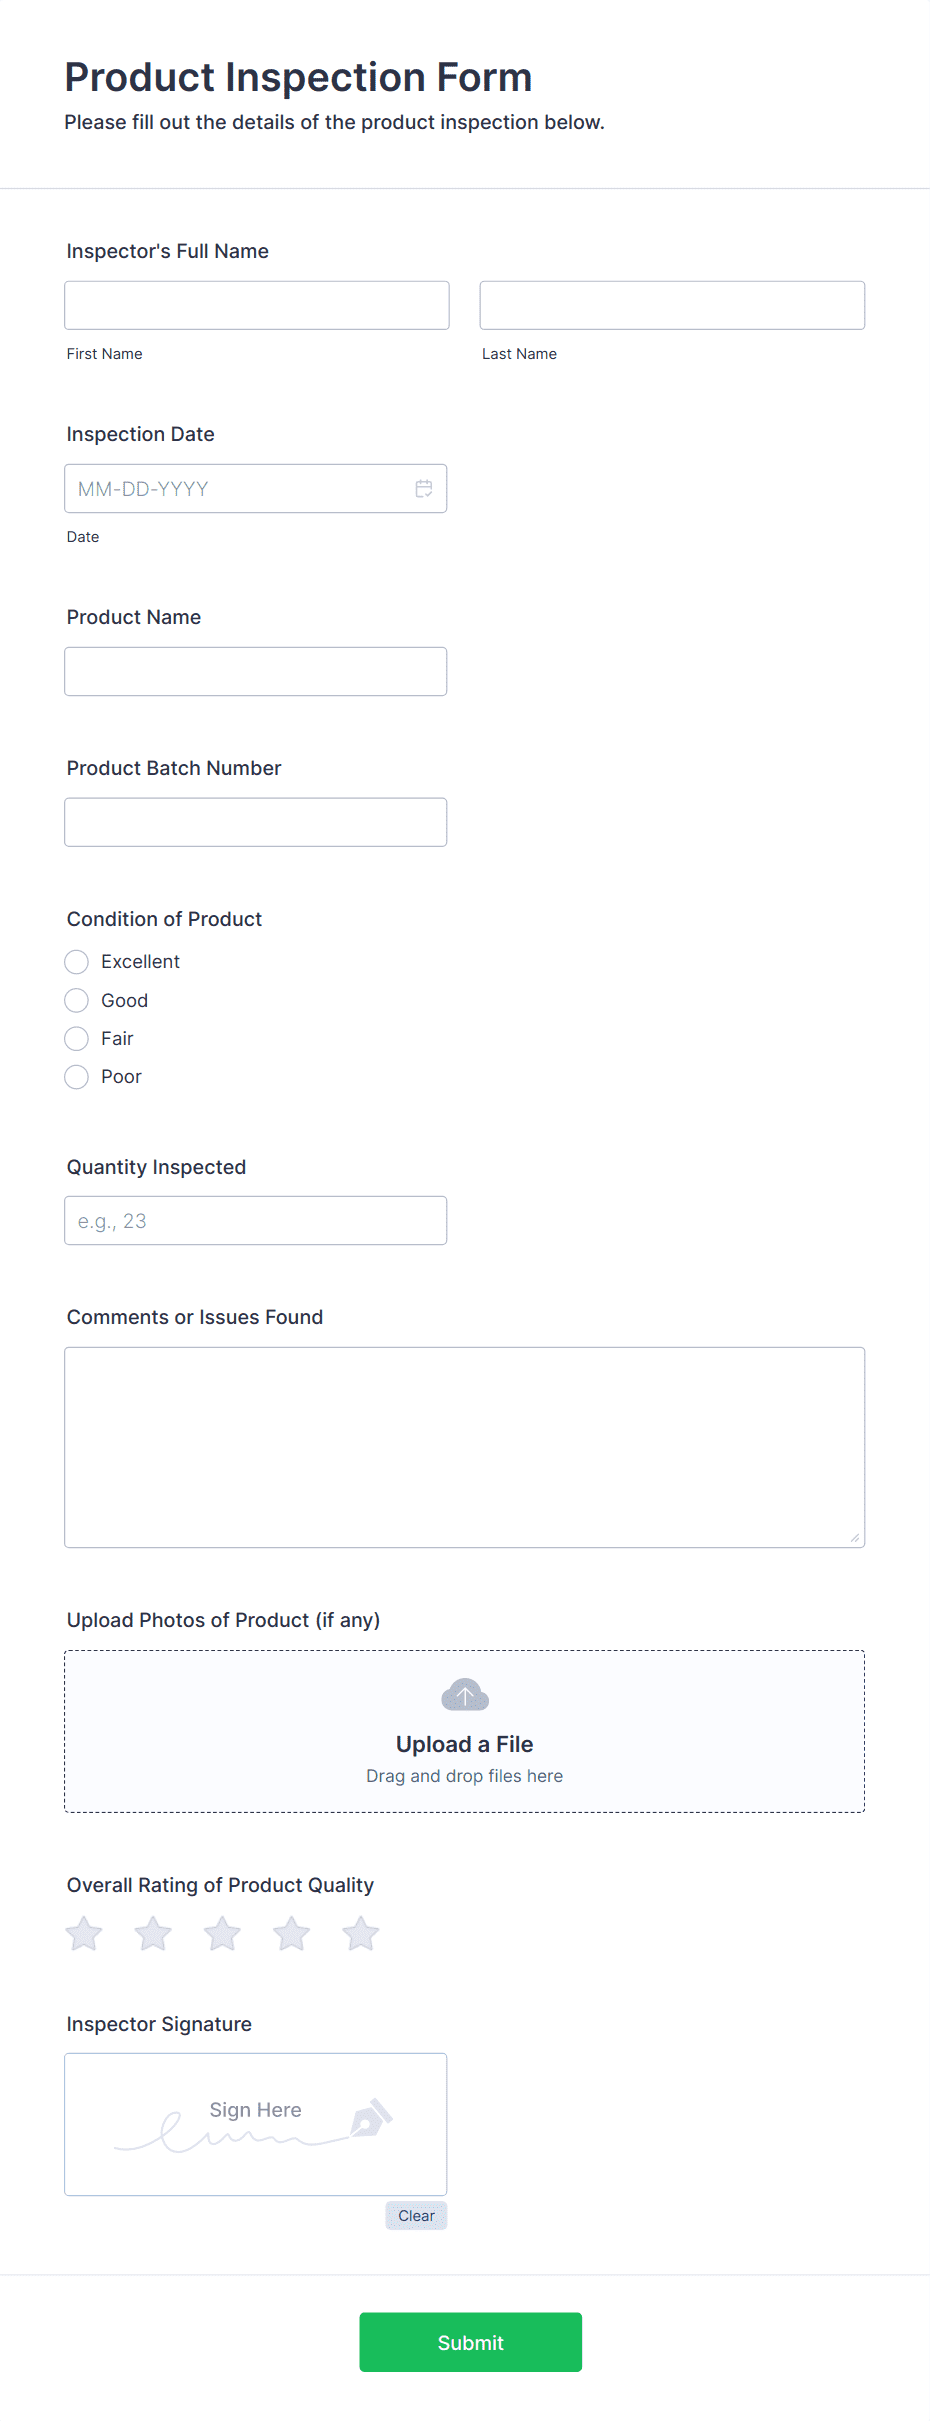930x2421 pixels.
Task: Mark product condition as Fair
Action: pos(77,1039)
